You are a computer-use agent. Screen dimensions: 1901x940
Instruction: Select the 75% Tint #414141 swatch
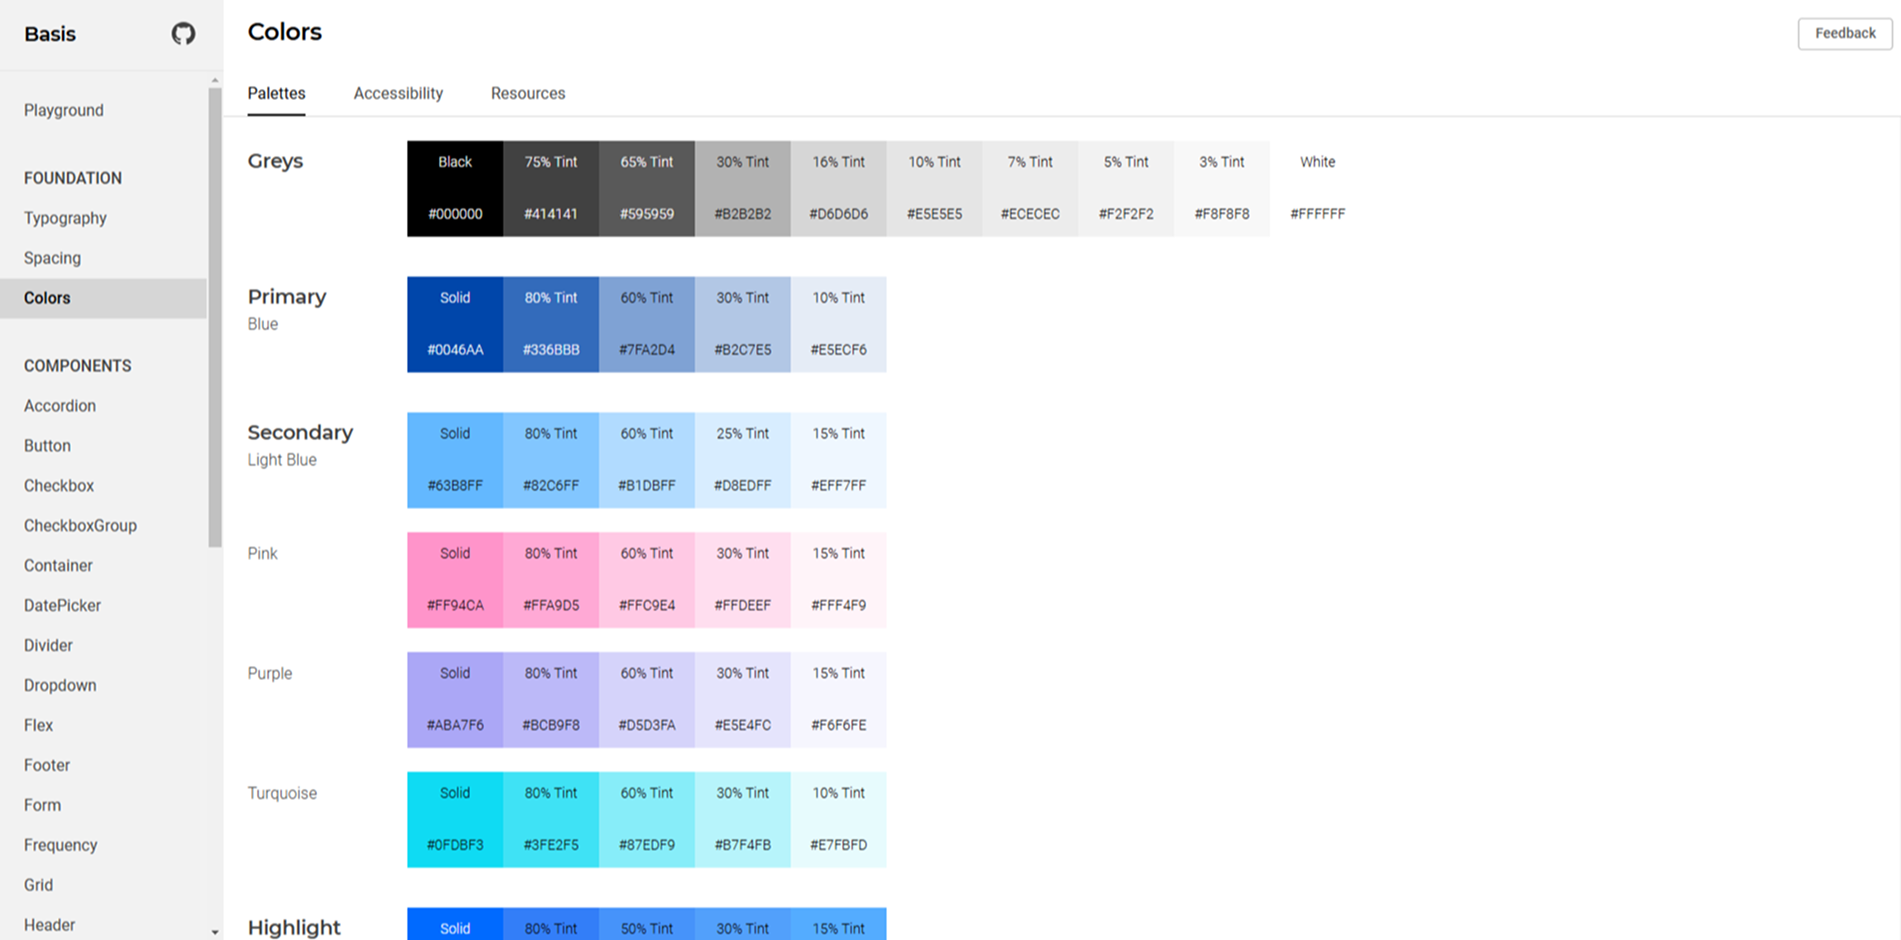click(x=551, y=189)
